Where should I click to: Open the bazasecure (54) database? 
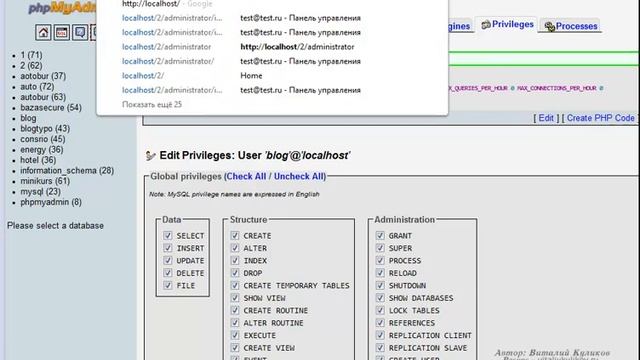coord(51,108)
